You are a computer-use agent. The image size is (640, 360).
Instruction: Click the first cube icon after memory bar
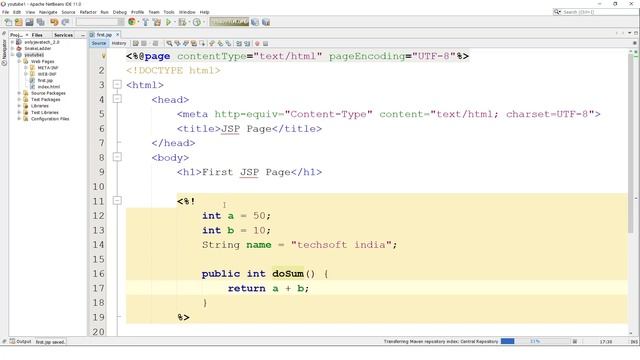pos(255,22)
